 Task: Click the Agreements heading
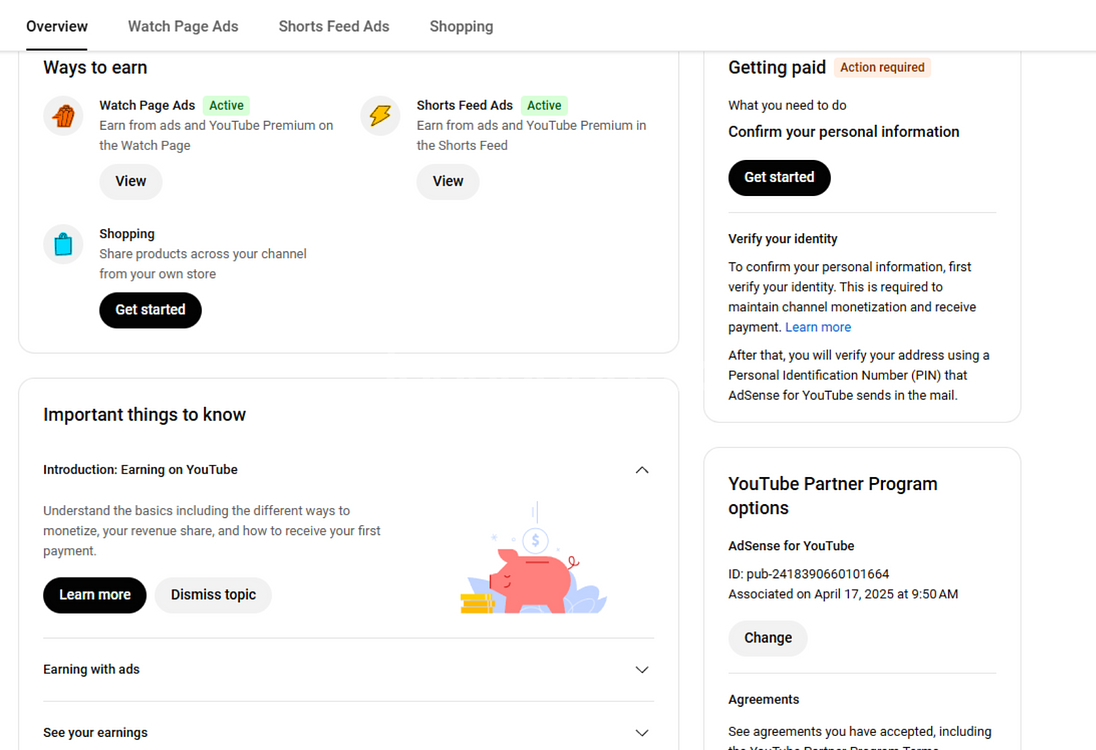coord(763,700)
